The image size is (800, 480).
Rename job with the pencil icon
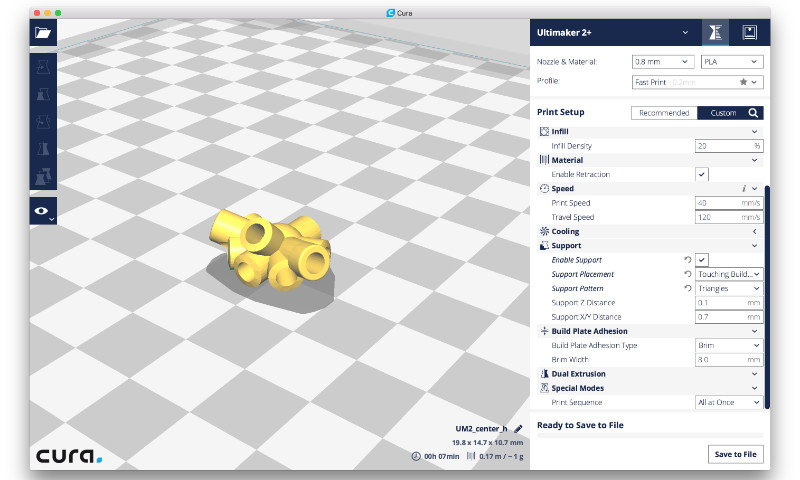518,429
